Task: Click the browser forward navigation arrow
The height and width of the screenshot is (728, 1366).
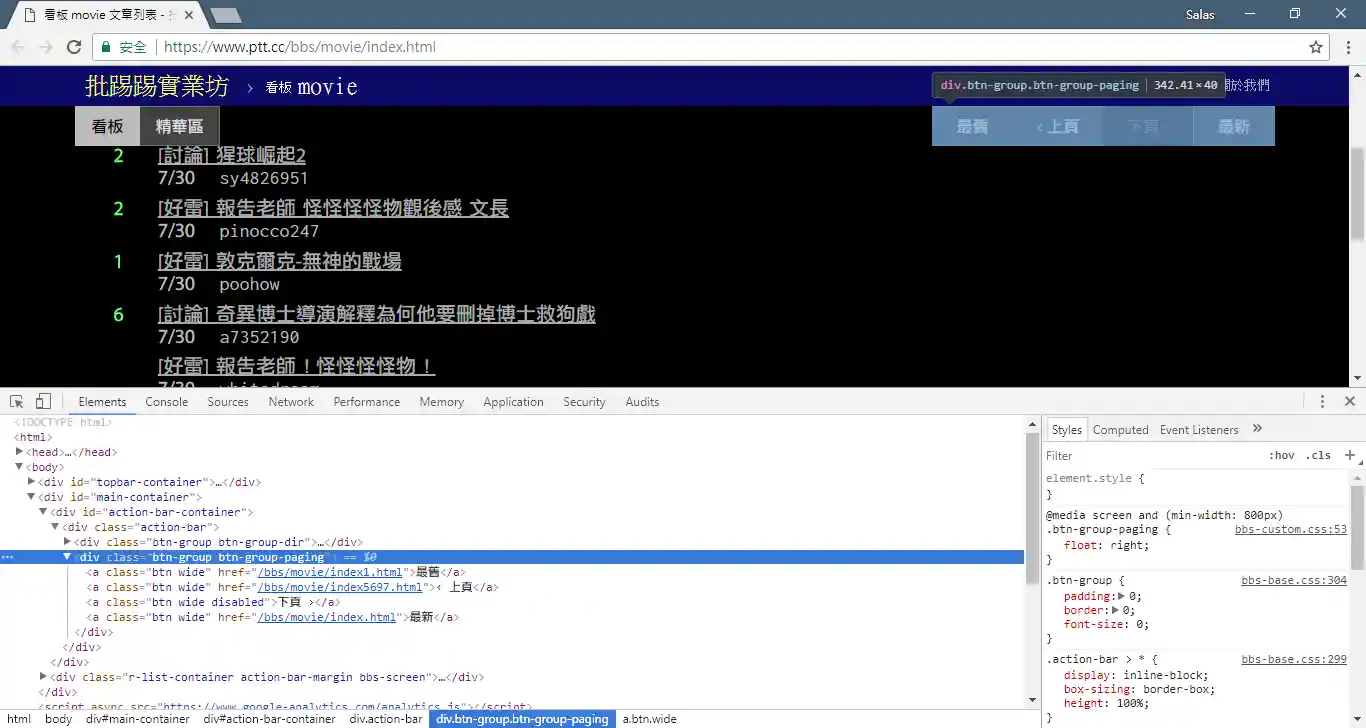Action: [45, 46]
